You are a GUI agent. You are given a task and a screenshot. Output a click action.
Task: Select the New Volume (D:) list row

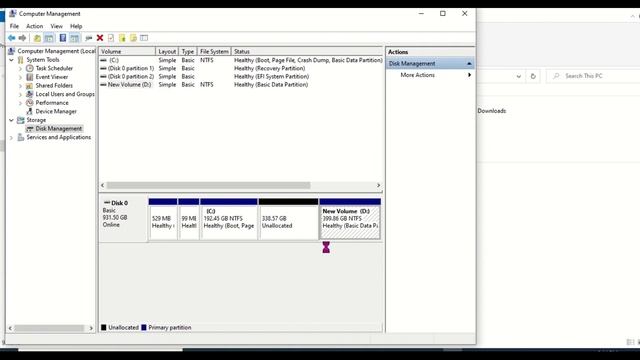pyautogui.click(x=241, y=84)
